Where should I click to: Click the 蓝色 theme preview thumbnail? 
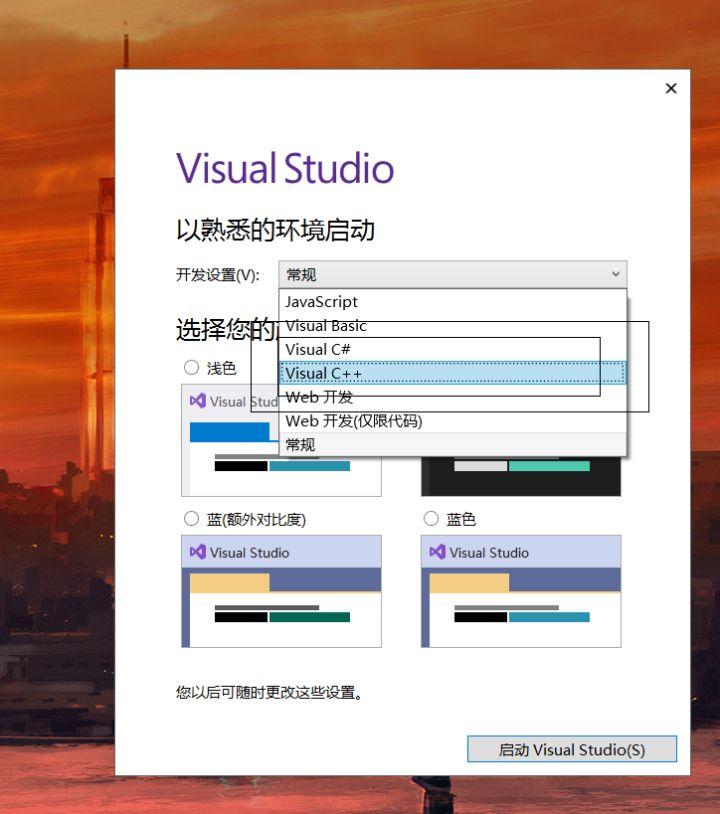(x=521, y=591)
